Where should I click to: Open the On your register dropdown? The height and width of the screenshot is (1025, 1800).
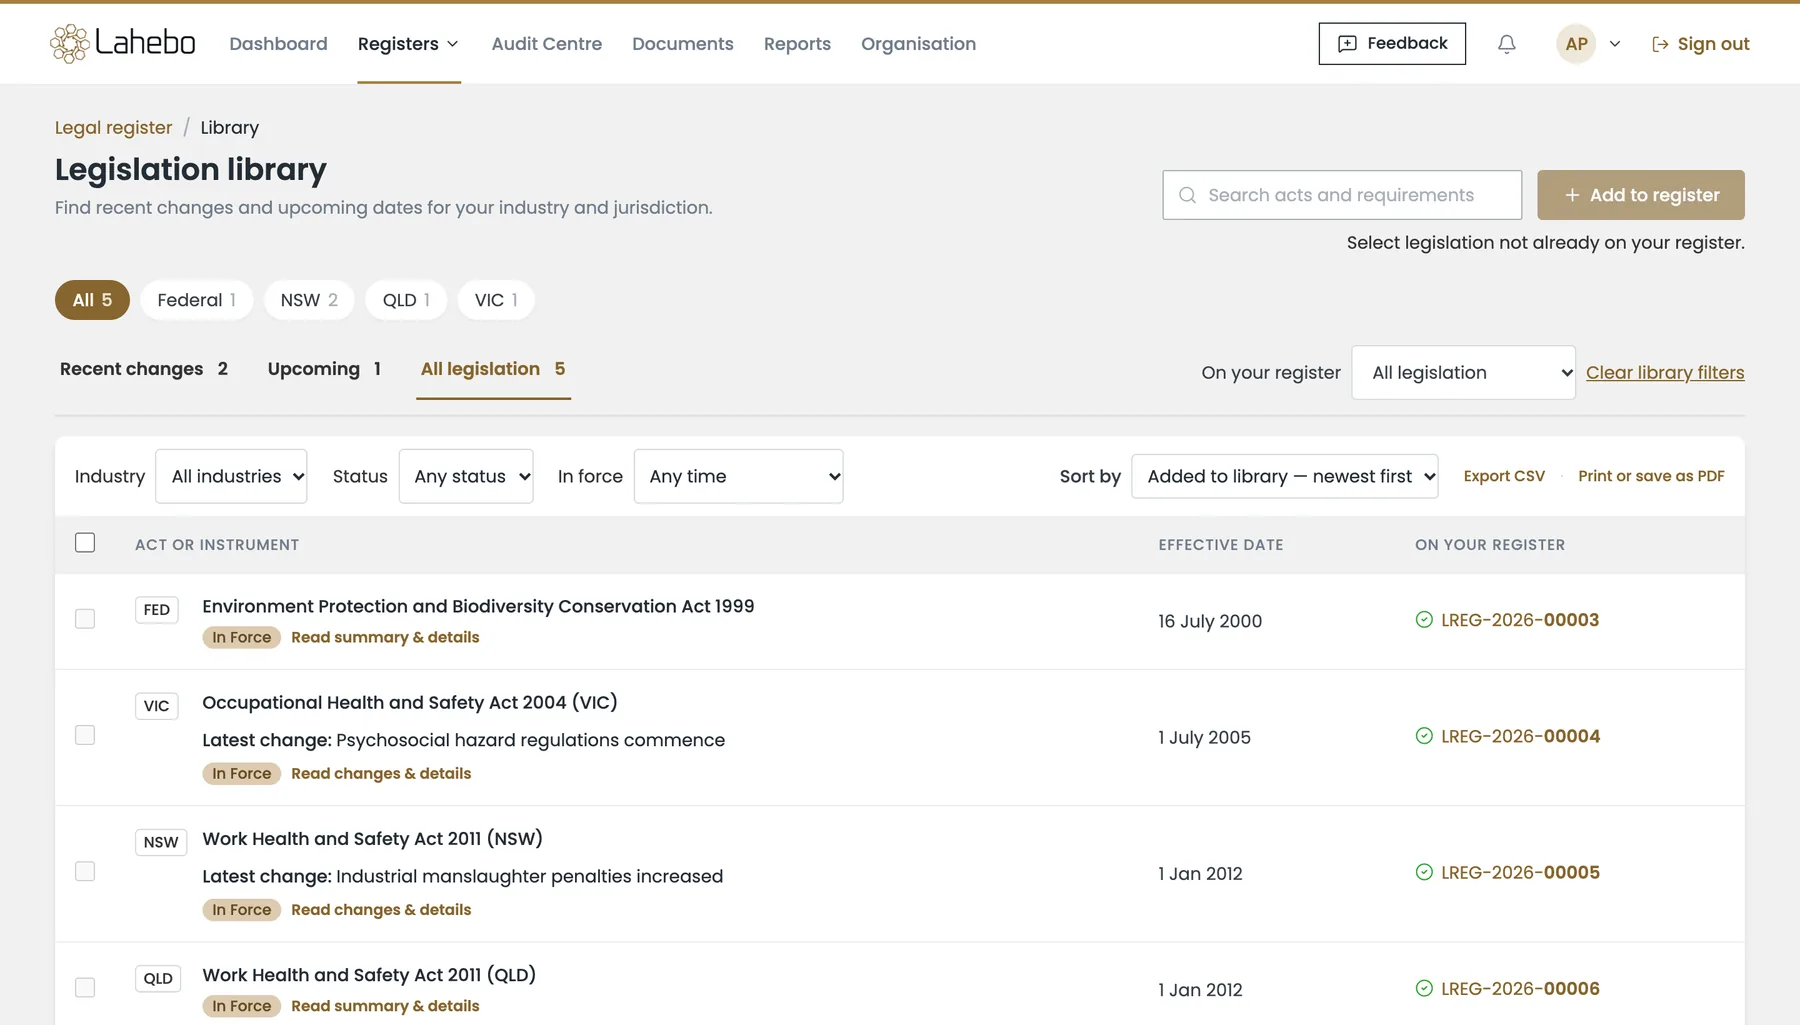click(1463, 373)
